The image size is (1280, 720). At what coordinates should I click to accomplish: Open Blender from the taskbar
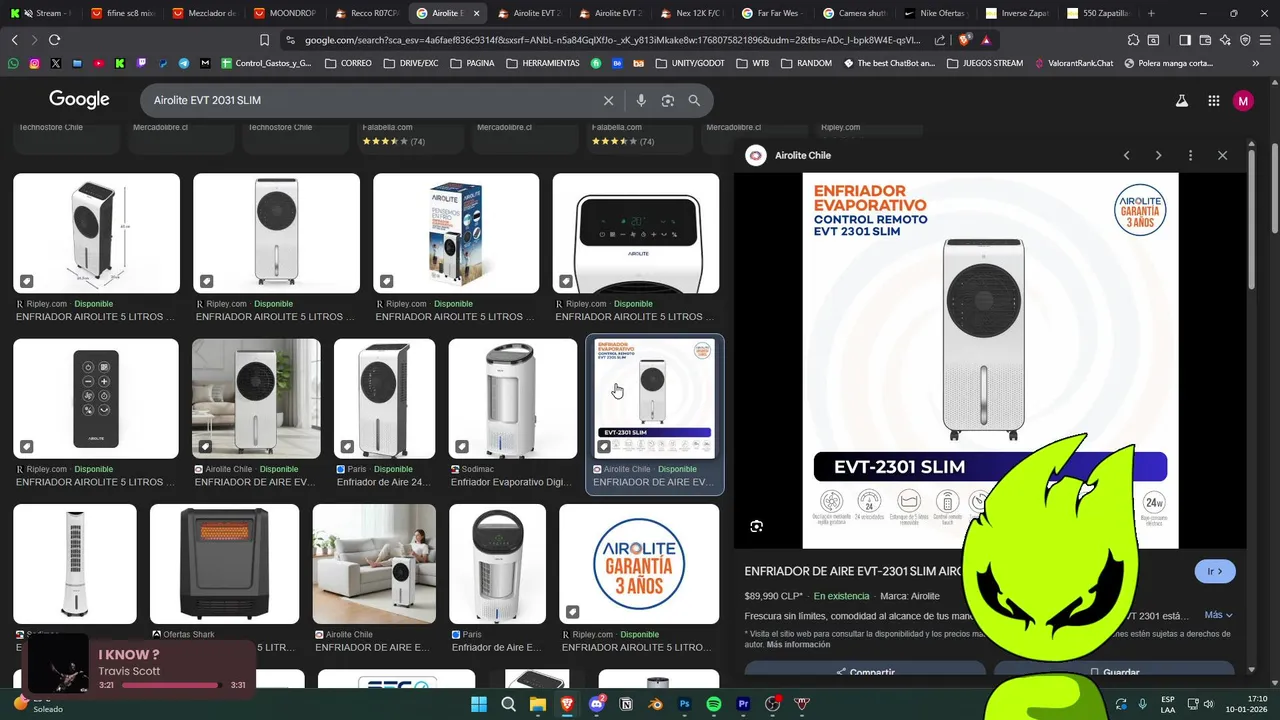[656, 704]
